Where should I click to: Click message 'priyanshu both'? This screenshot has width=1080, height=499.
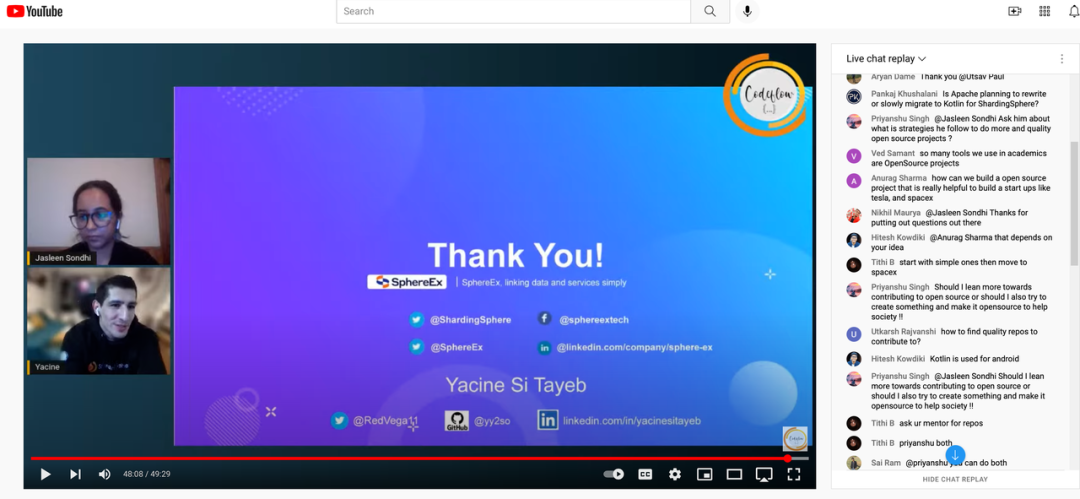(x=926, y=443)
